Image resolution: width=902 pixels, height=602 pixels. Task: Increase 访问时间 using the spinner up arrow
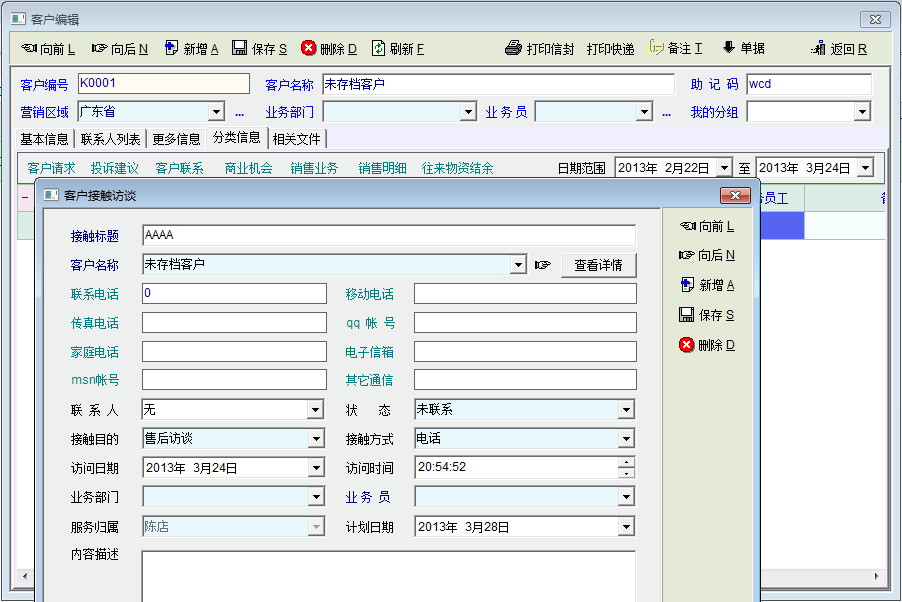click(x=626, y=462)
